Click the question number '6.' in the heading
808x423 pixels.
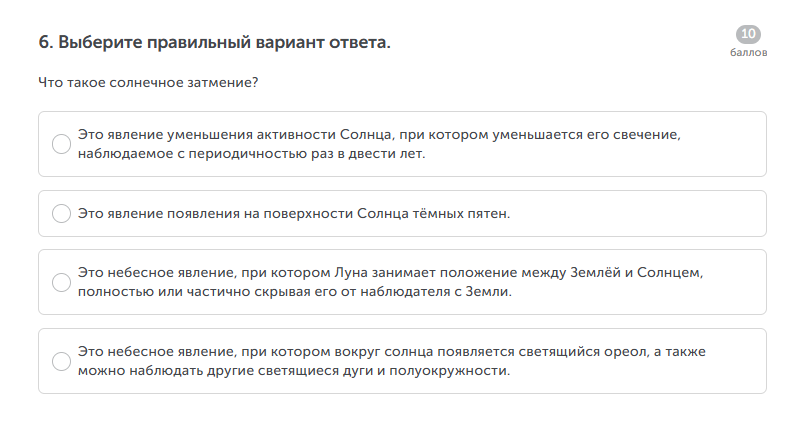(45, 43)
